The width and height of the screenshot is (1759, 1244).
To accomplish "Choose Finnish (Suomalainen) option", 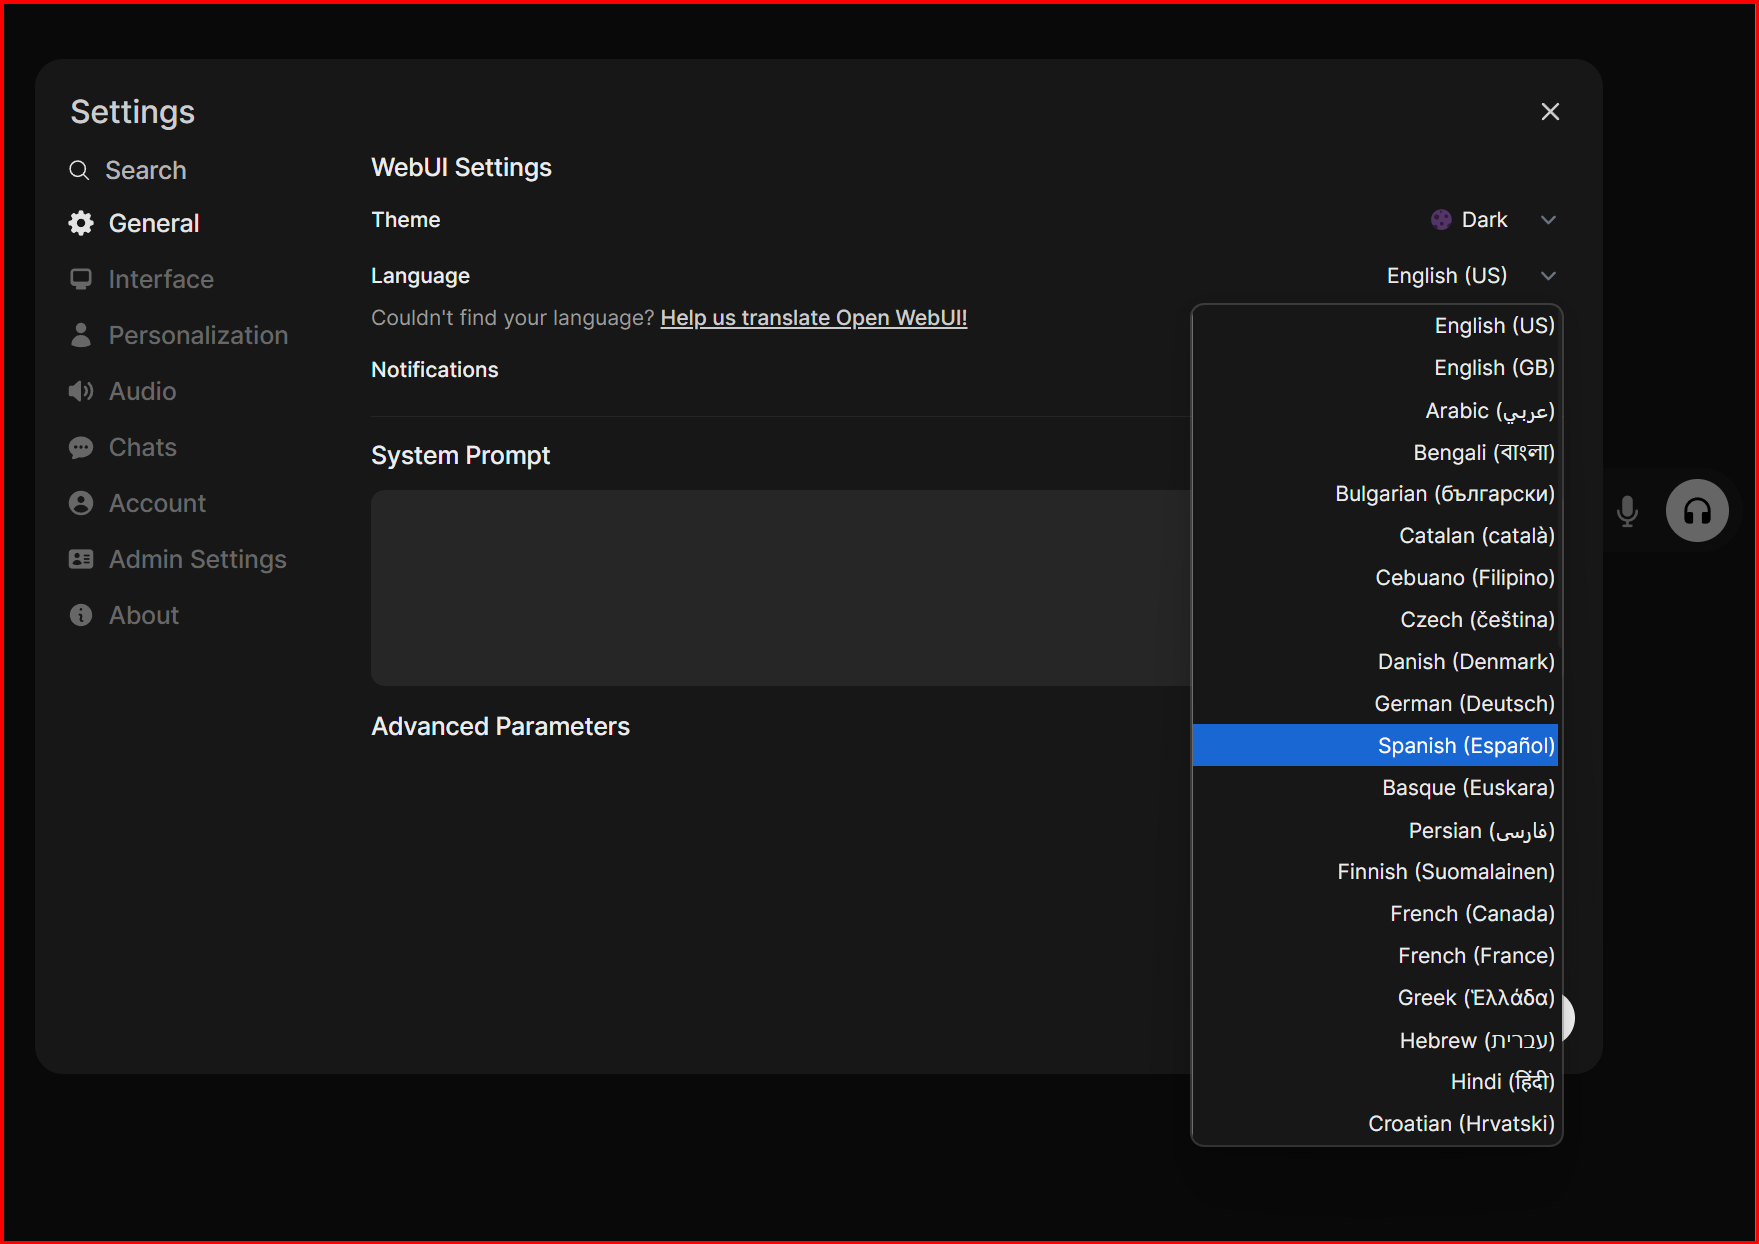I will tap(1376, 872).
